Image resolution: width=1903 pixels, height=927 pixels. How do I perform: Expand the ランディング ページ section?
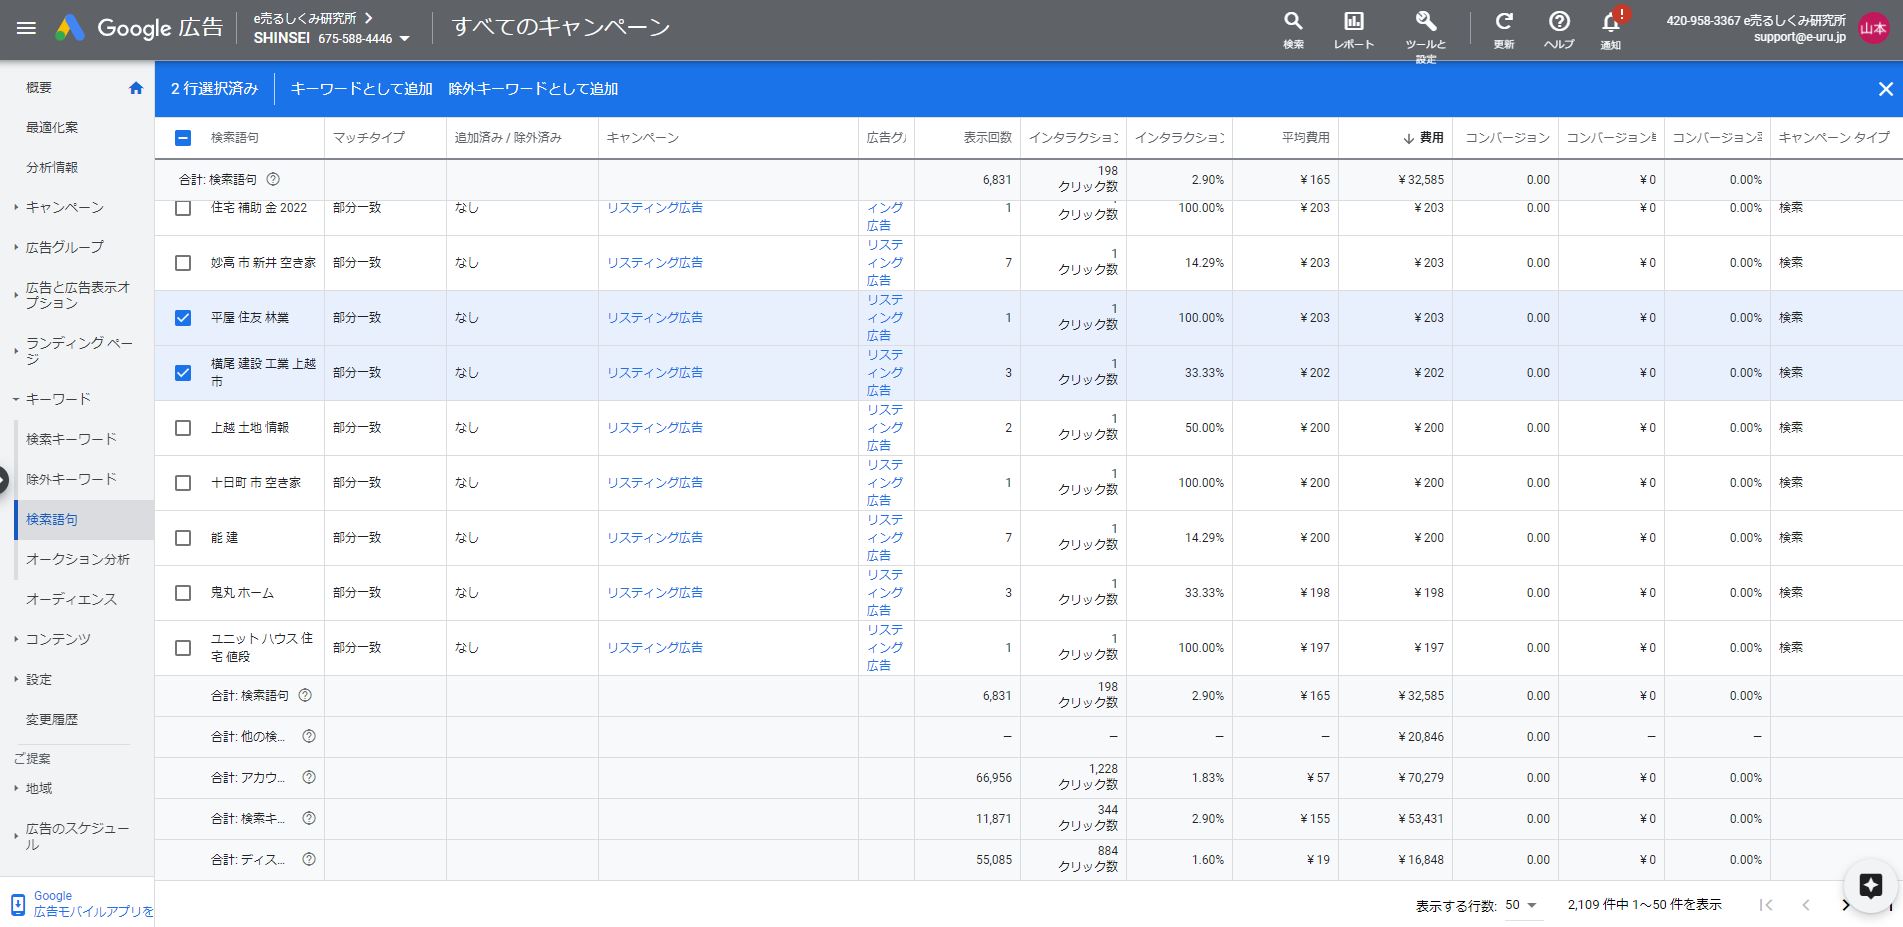(x=16, y=351)
